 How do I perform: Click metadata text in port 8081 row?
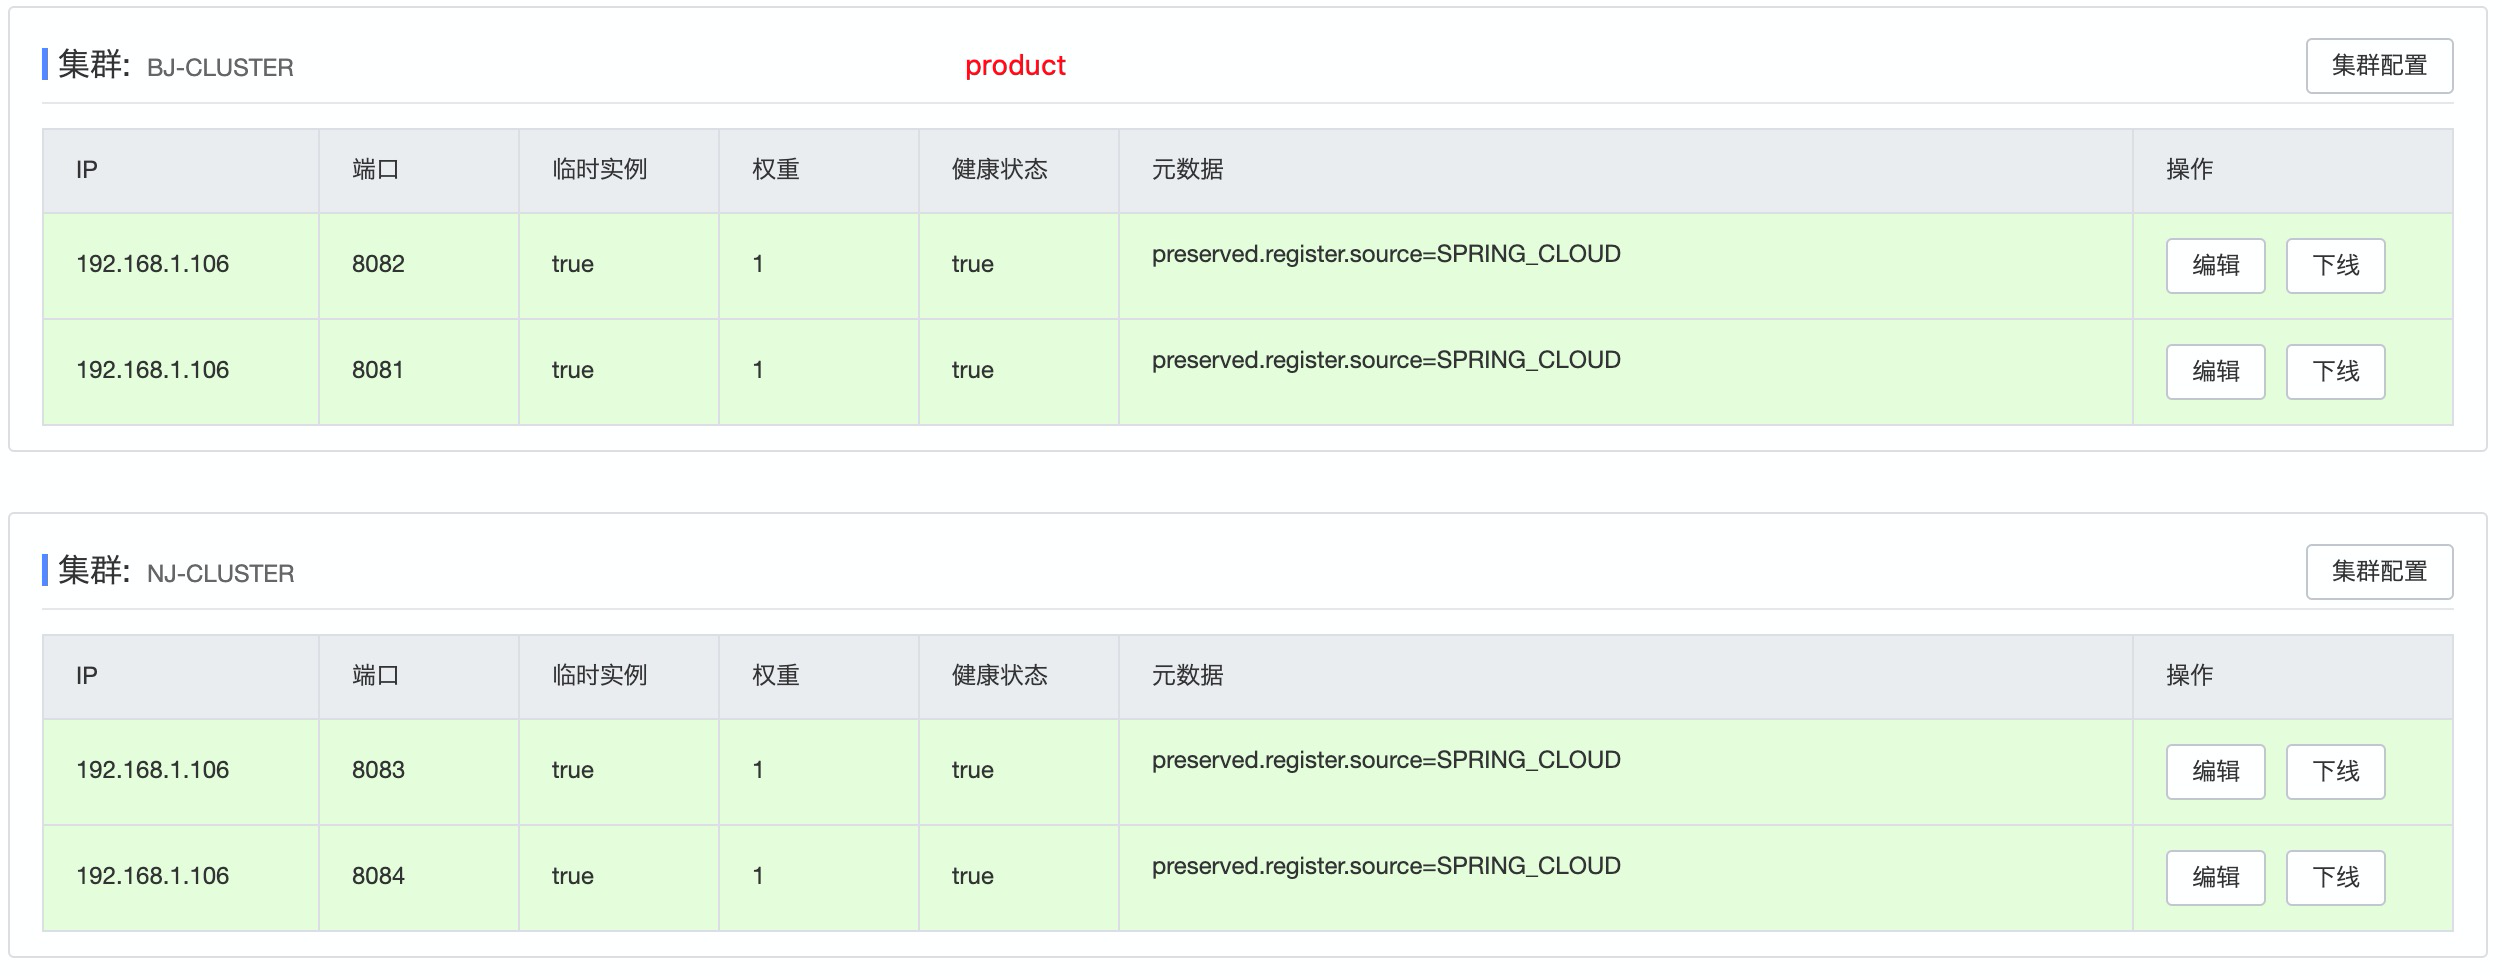[x=1385, y=360]
